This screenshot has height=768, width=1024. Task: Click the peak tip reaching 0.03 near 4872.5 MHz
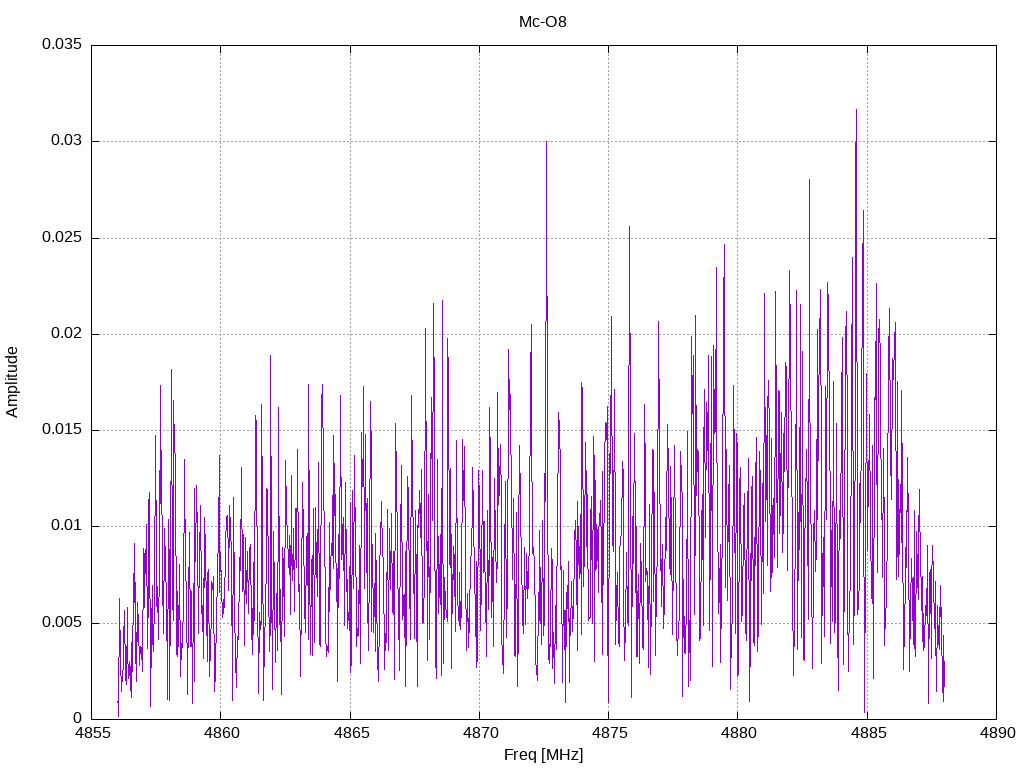click(546, 142)
